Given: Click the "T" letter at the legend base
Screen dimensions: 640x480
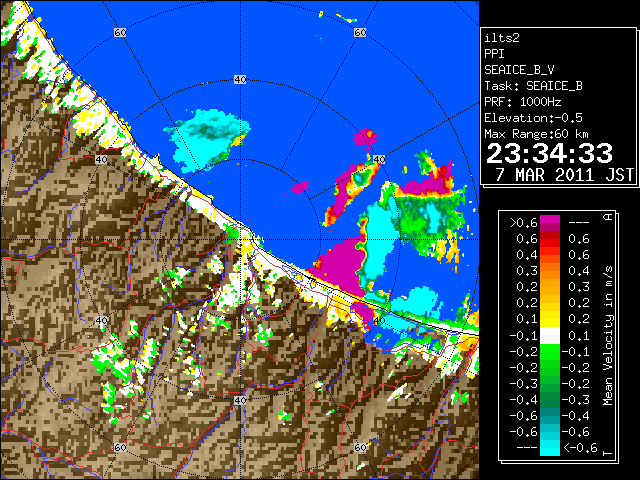Looking at the screenshot, I should [x=608, y=453].
